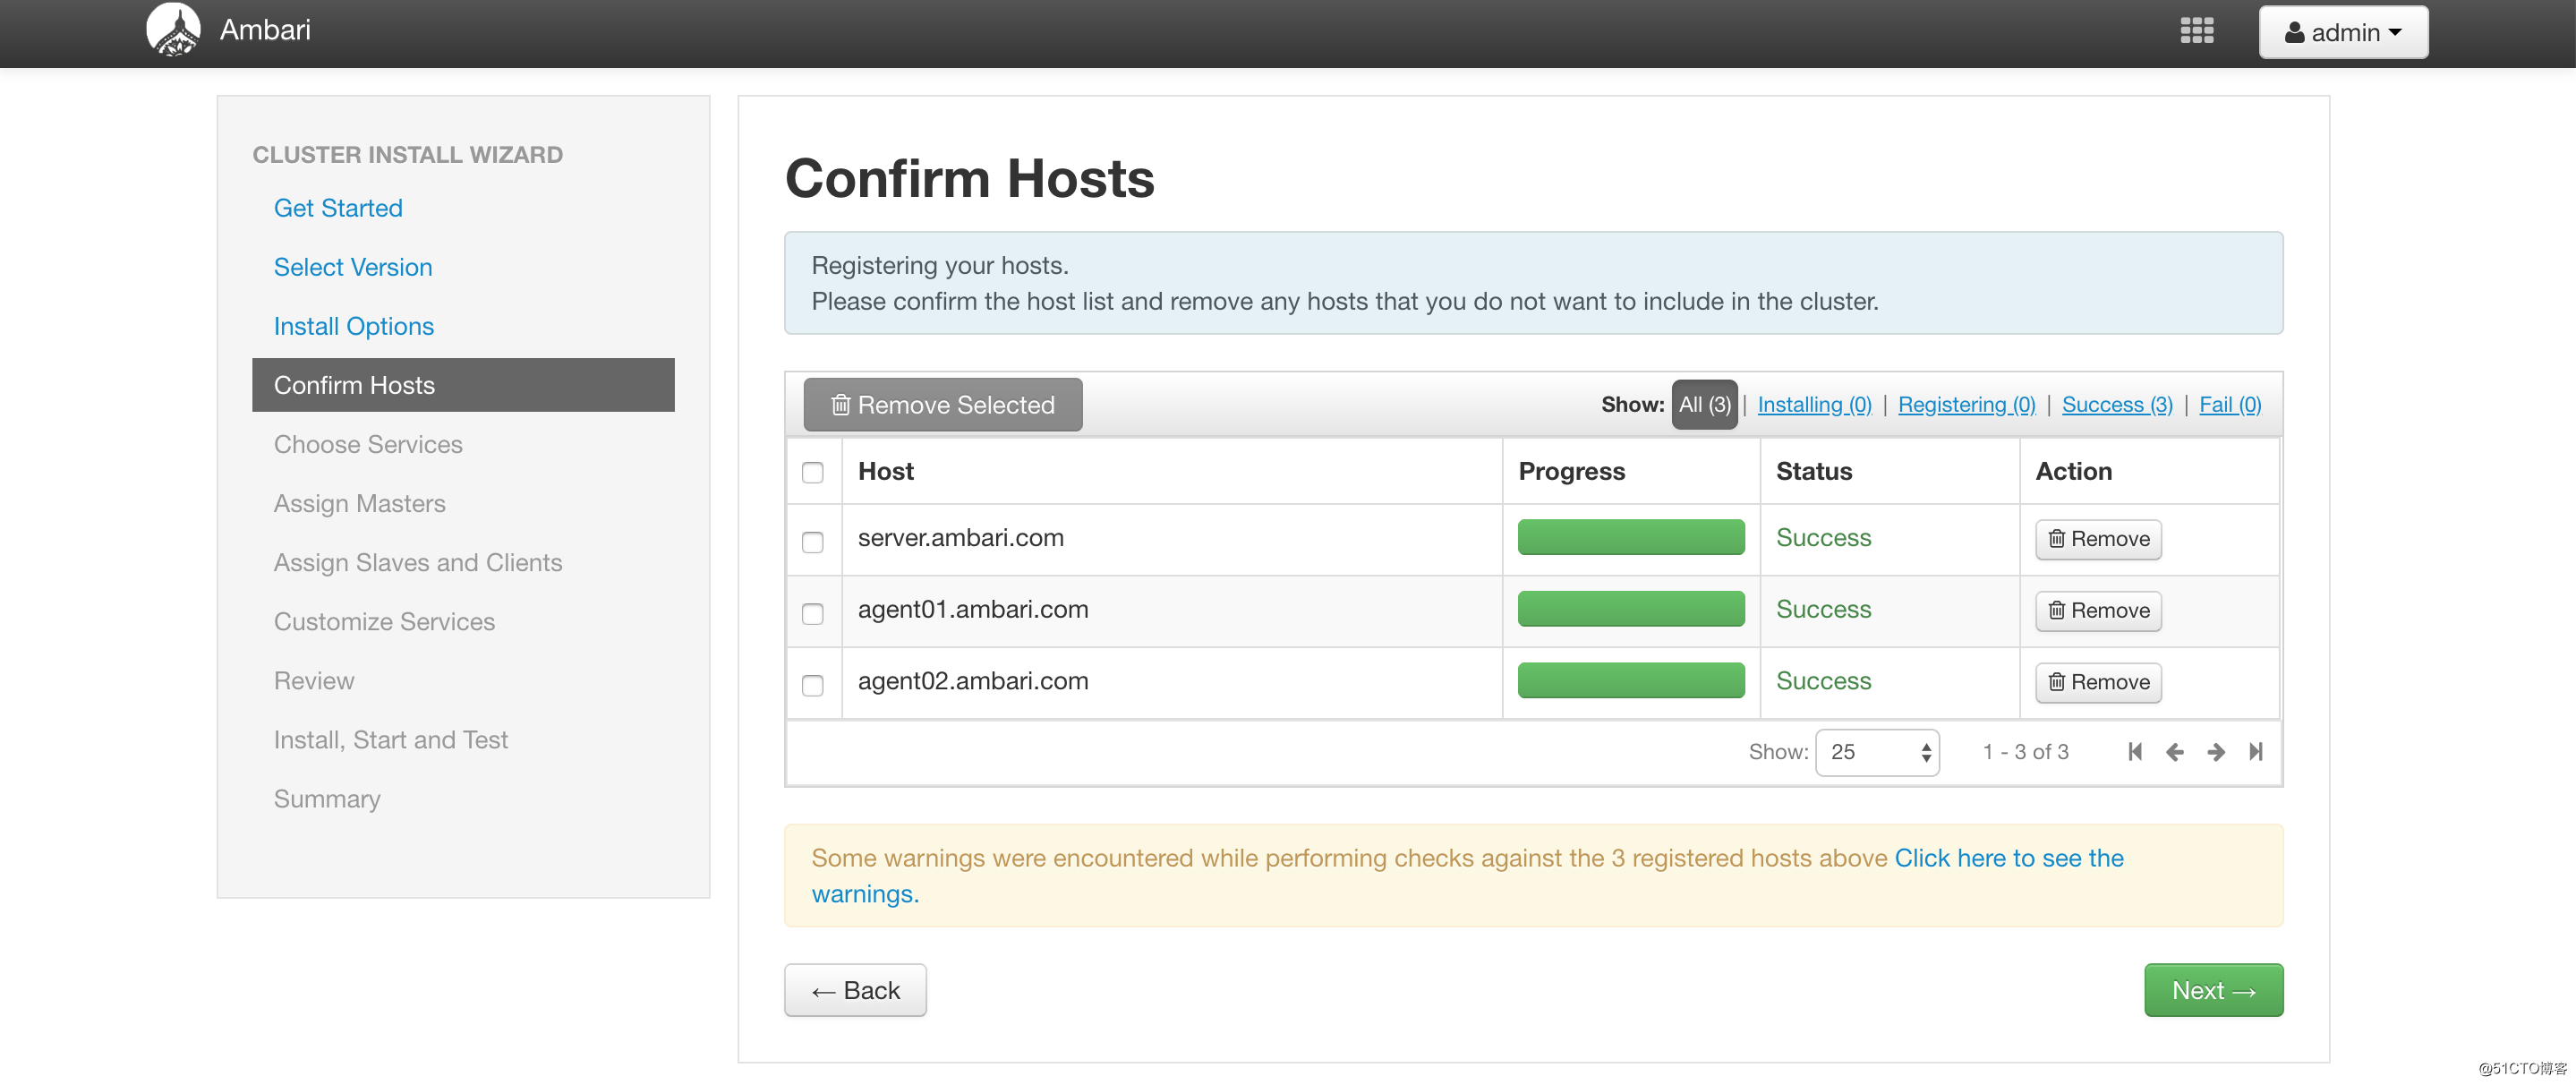Click the Progress column header
The height and width of the screenshot is (1085, 2576).
pos(1571,471)
